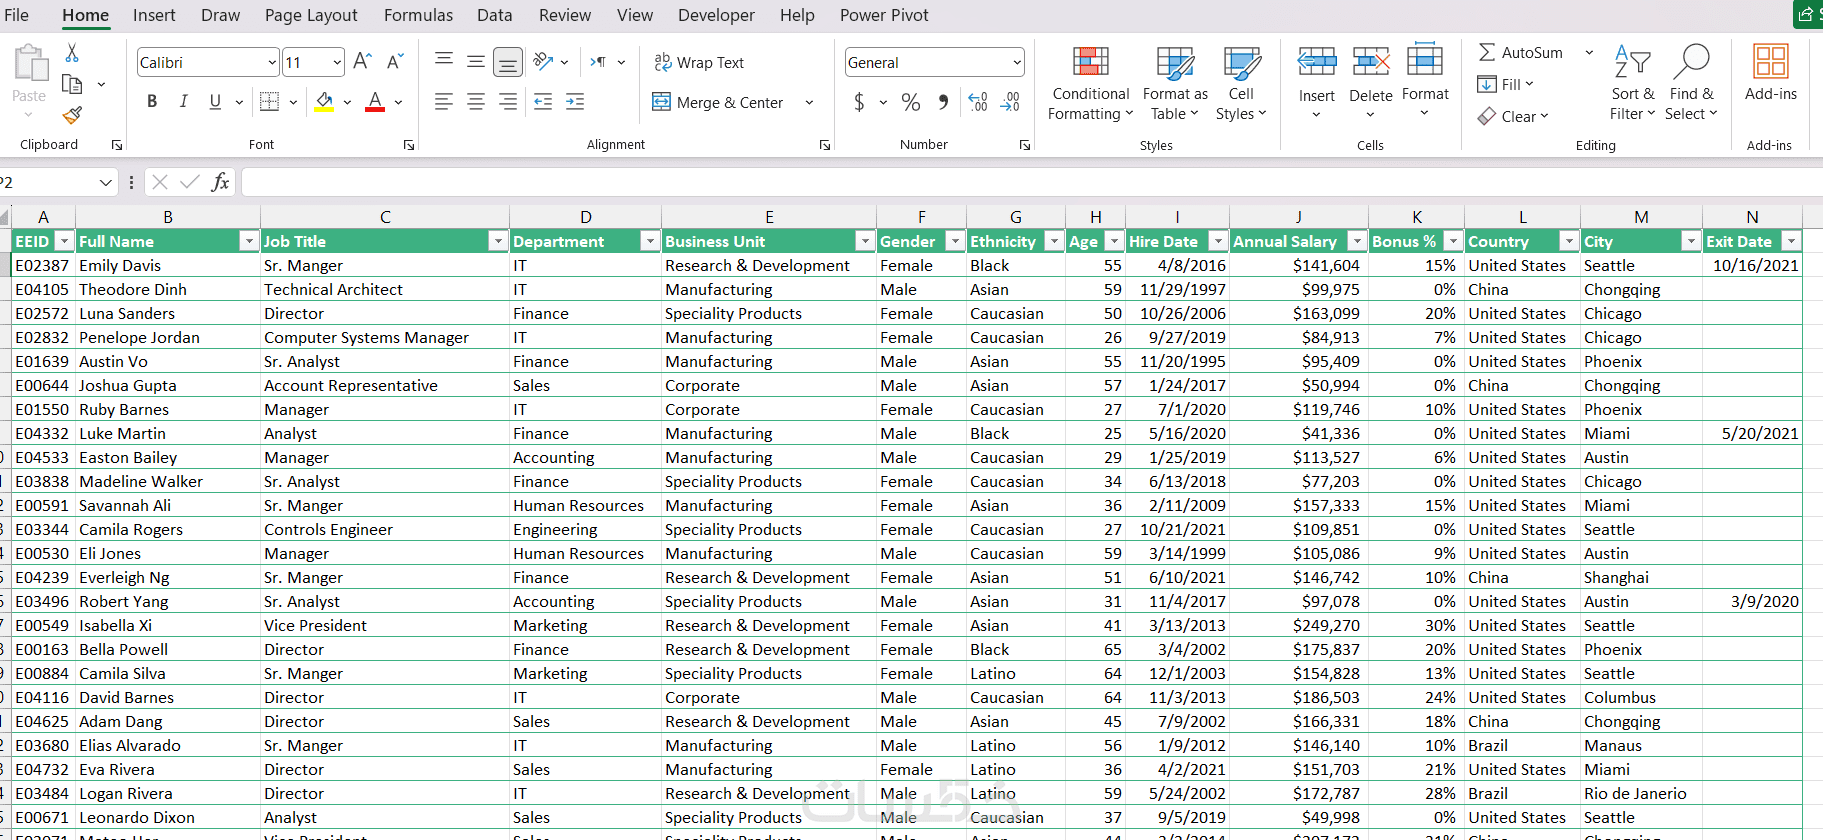This screenshot has width=1823, height=840.
Task: Open the Developer tab
Action: click(x=716, y=15)
